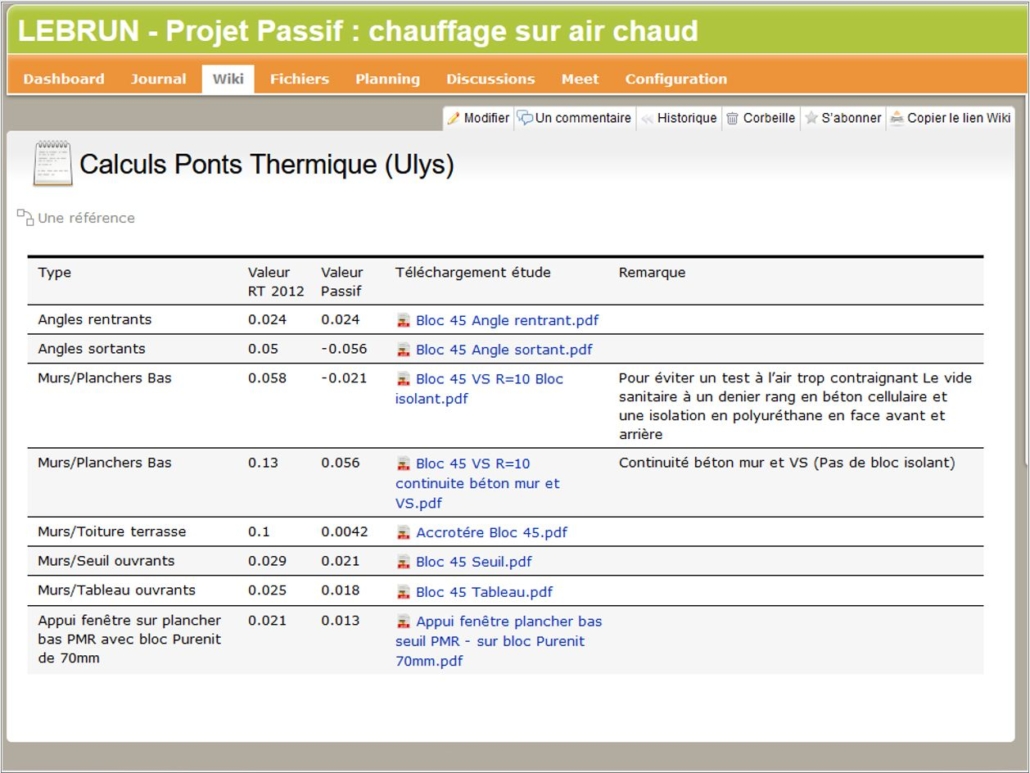Image resolution: width=1030 pixels, height=773 pixels.
Task: Click the Historique back-arrows icon
Action: (647, 118)
